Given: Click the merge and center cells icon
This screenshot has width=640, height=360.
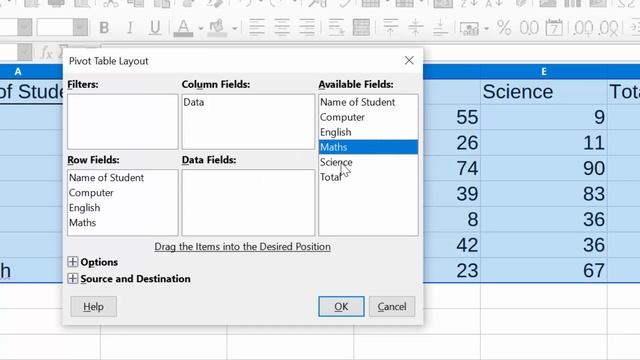Looking at the screenshot, I should pyautogui.click(x=361, y=27).
